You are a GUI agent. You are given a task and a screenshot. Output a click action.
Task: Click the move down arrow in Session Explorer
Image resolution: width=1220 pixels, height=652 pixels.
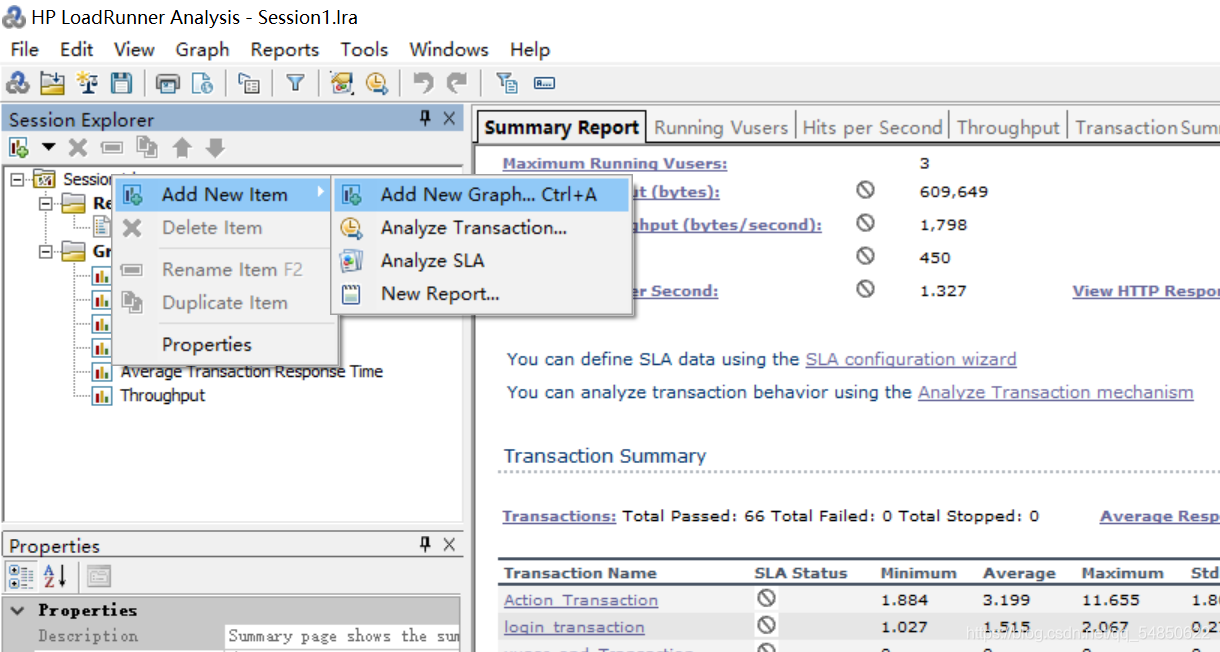(x=215, y=148)
